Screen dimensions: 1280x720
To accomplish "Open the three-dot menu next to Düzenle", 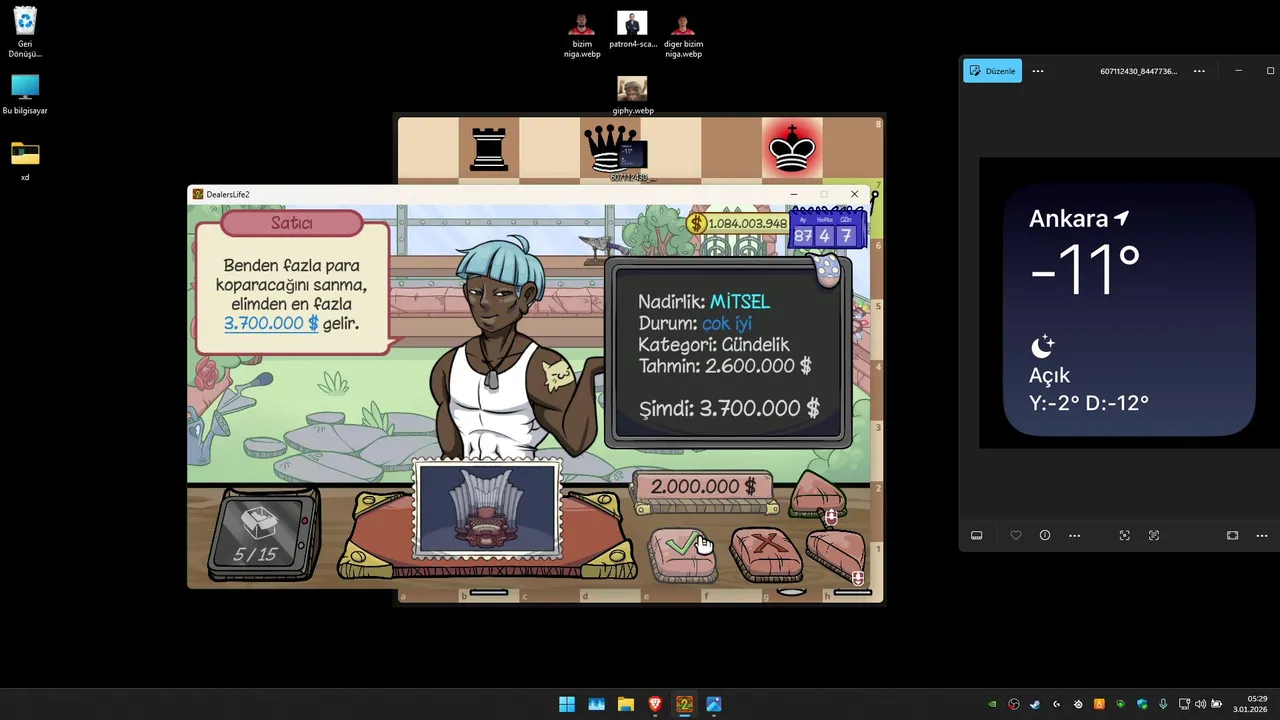I will coord(1038,71).
